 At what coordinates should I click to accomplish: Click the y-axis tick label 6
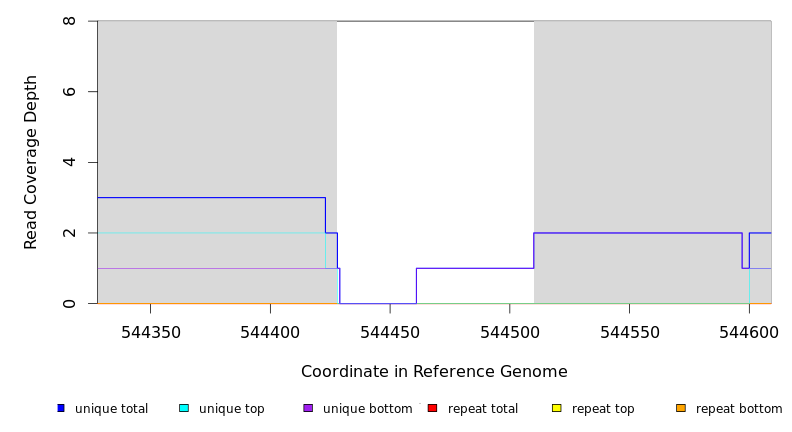(x=69, y=92)
